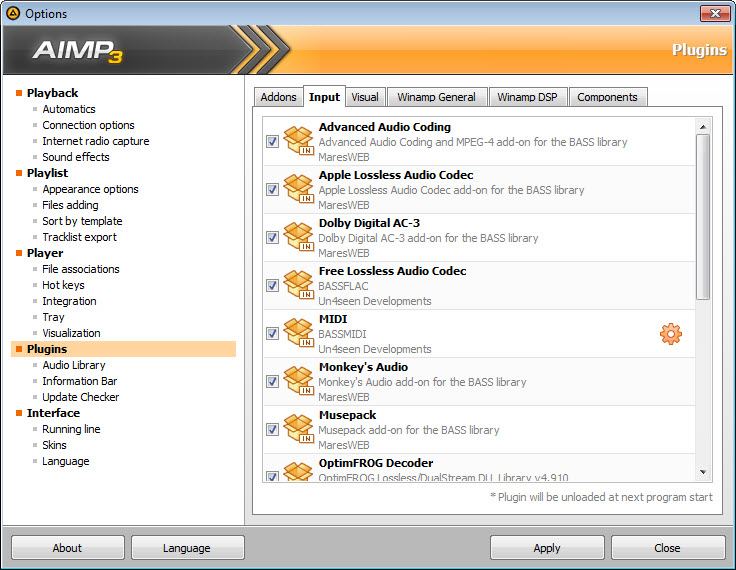Click the Free Lossless Audio Codec plugin icon
The image size is (736, 570).
click(x=299, y=285)
